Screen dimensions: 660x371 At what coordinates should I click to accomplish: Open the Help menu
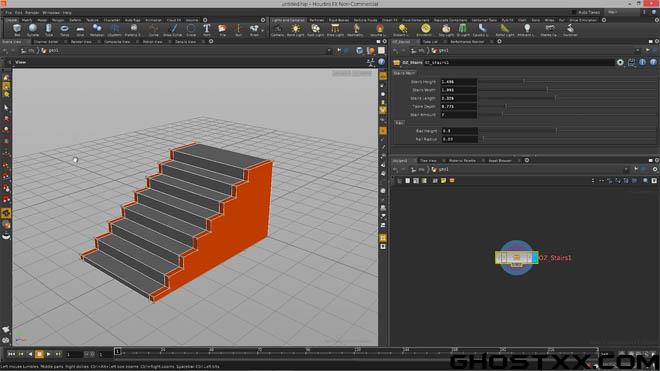(x=67, y=13)
